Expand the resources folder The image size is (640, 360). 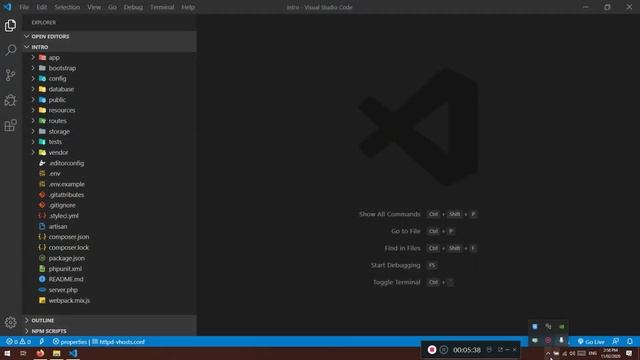[33, 110]
